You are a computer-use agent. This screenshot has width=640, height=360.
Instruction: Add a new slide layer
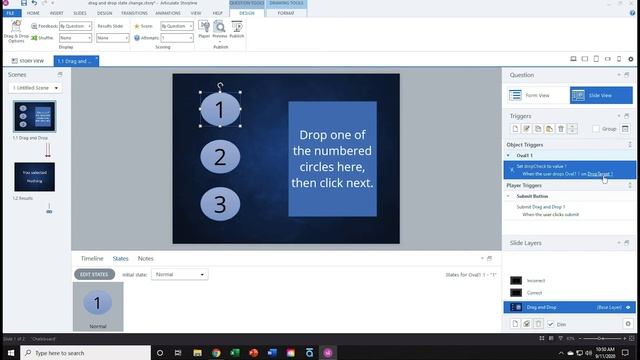point(515,324)
